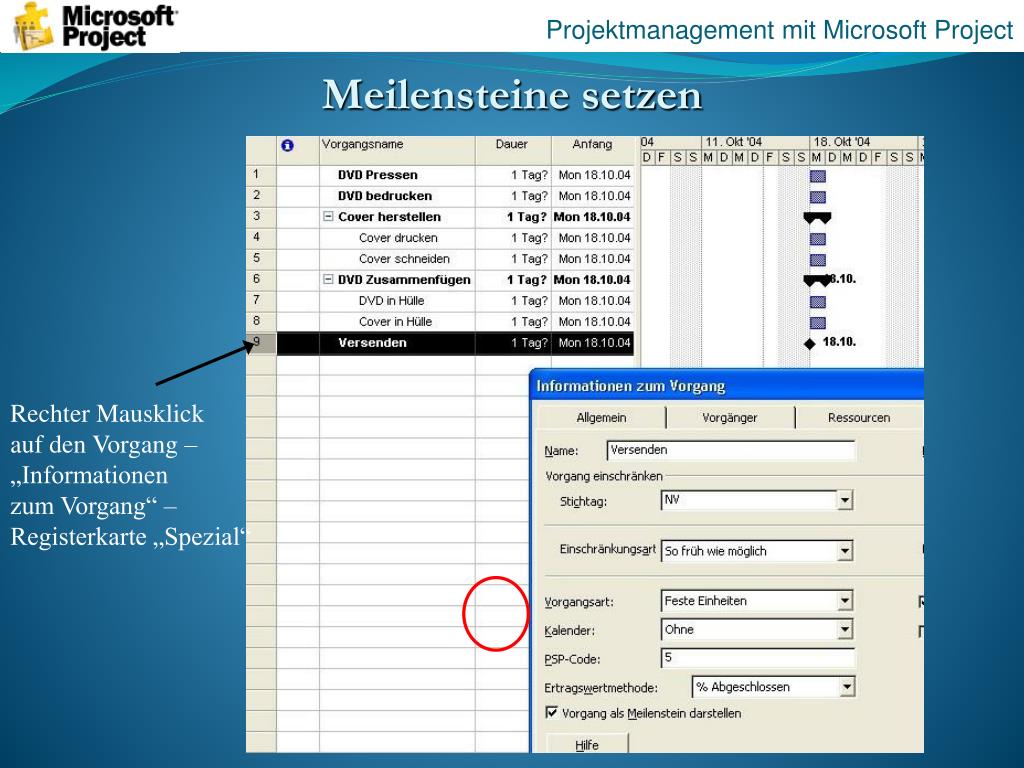The width and height of the screenshot is (1024, 768).
Task: Click the Versenden task name cell
Action: (397, 343)
